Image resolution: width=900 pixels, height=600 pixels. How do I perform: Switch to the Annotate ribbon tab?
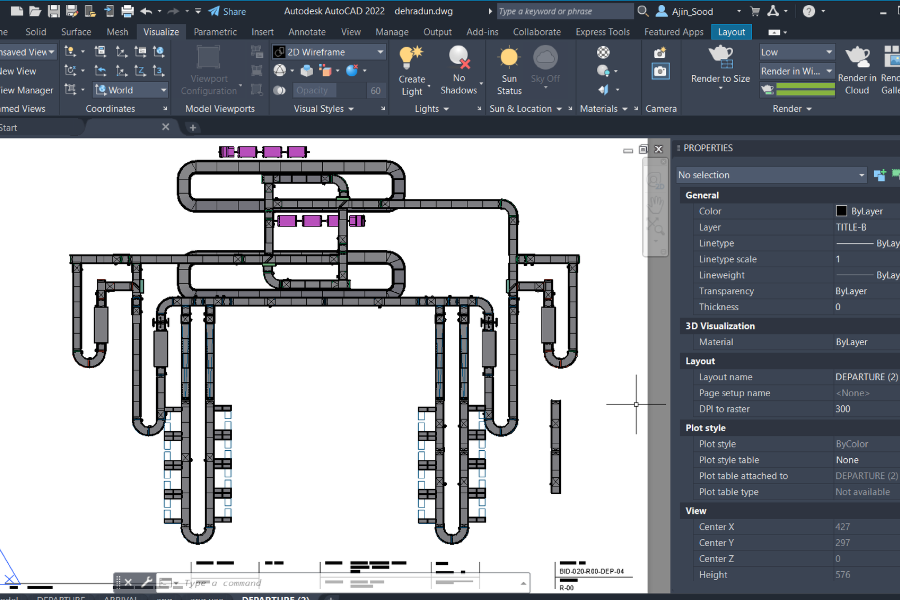tap(307, 32)
